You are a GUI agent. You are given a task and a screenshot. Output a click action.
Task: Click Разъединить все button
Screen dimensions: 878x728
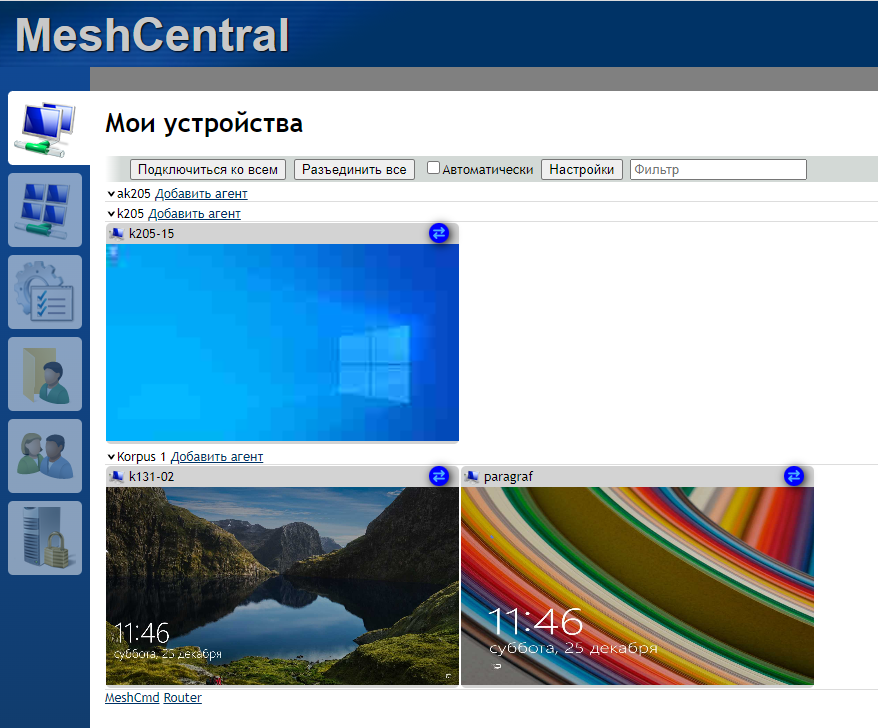tap(354, 169)
